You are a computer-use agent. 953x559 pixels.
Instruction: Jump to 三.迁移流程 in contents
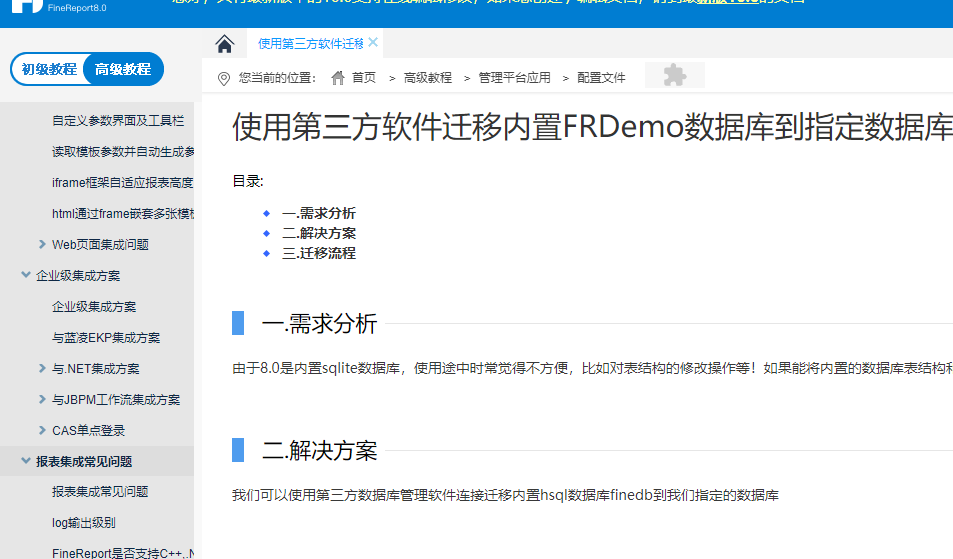pyautogui.click(x=319, y=253)
